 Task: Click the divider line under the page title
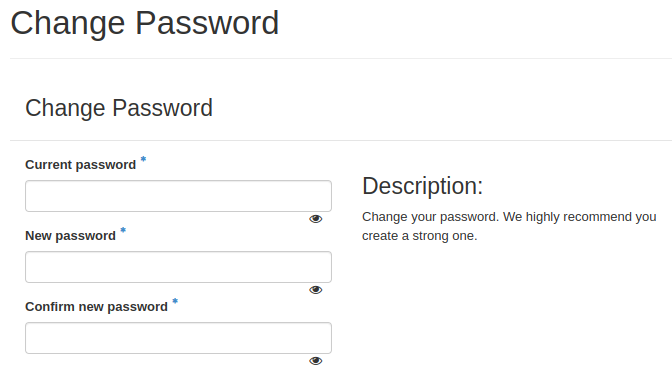point(341,58)
